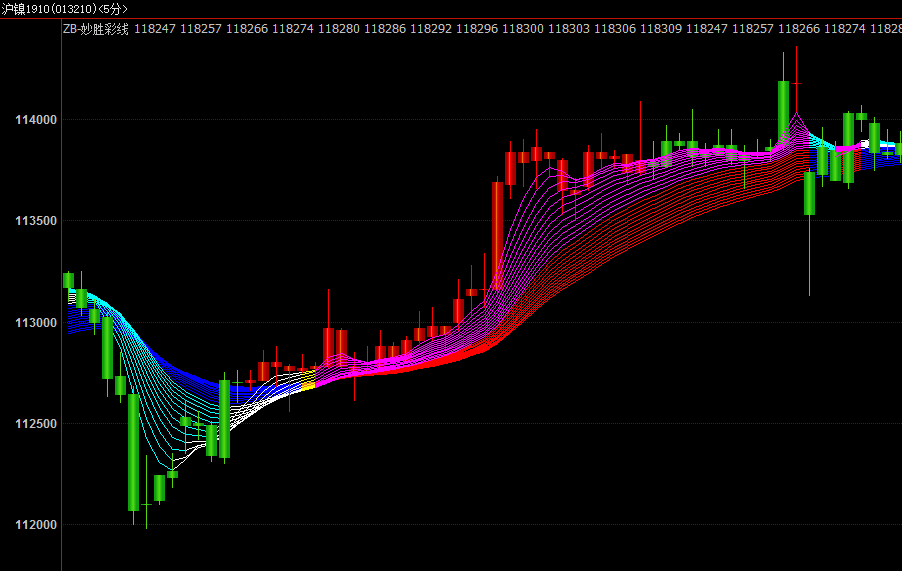
Task: Click the 113500 price axis label
Action: (x=36, y=221)
